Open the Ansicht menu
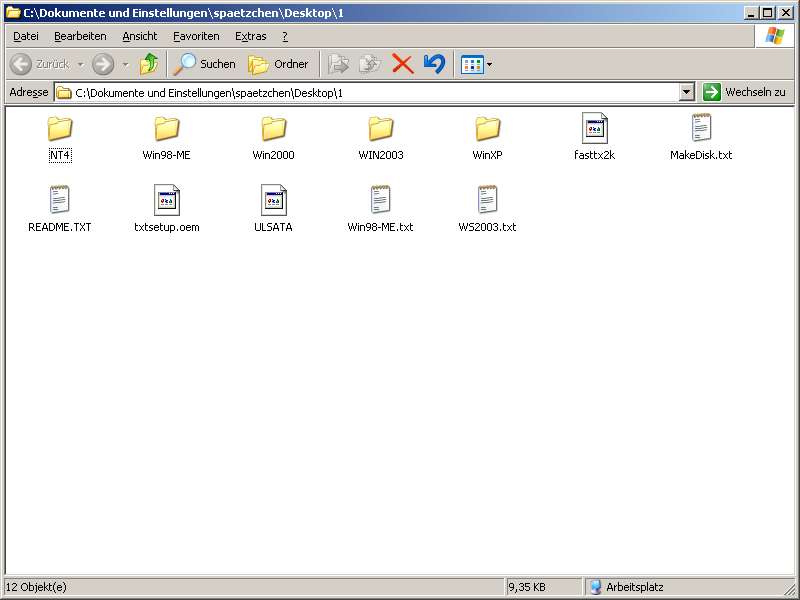Screen dimensions: 800x600 tap(140, 36)
